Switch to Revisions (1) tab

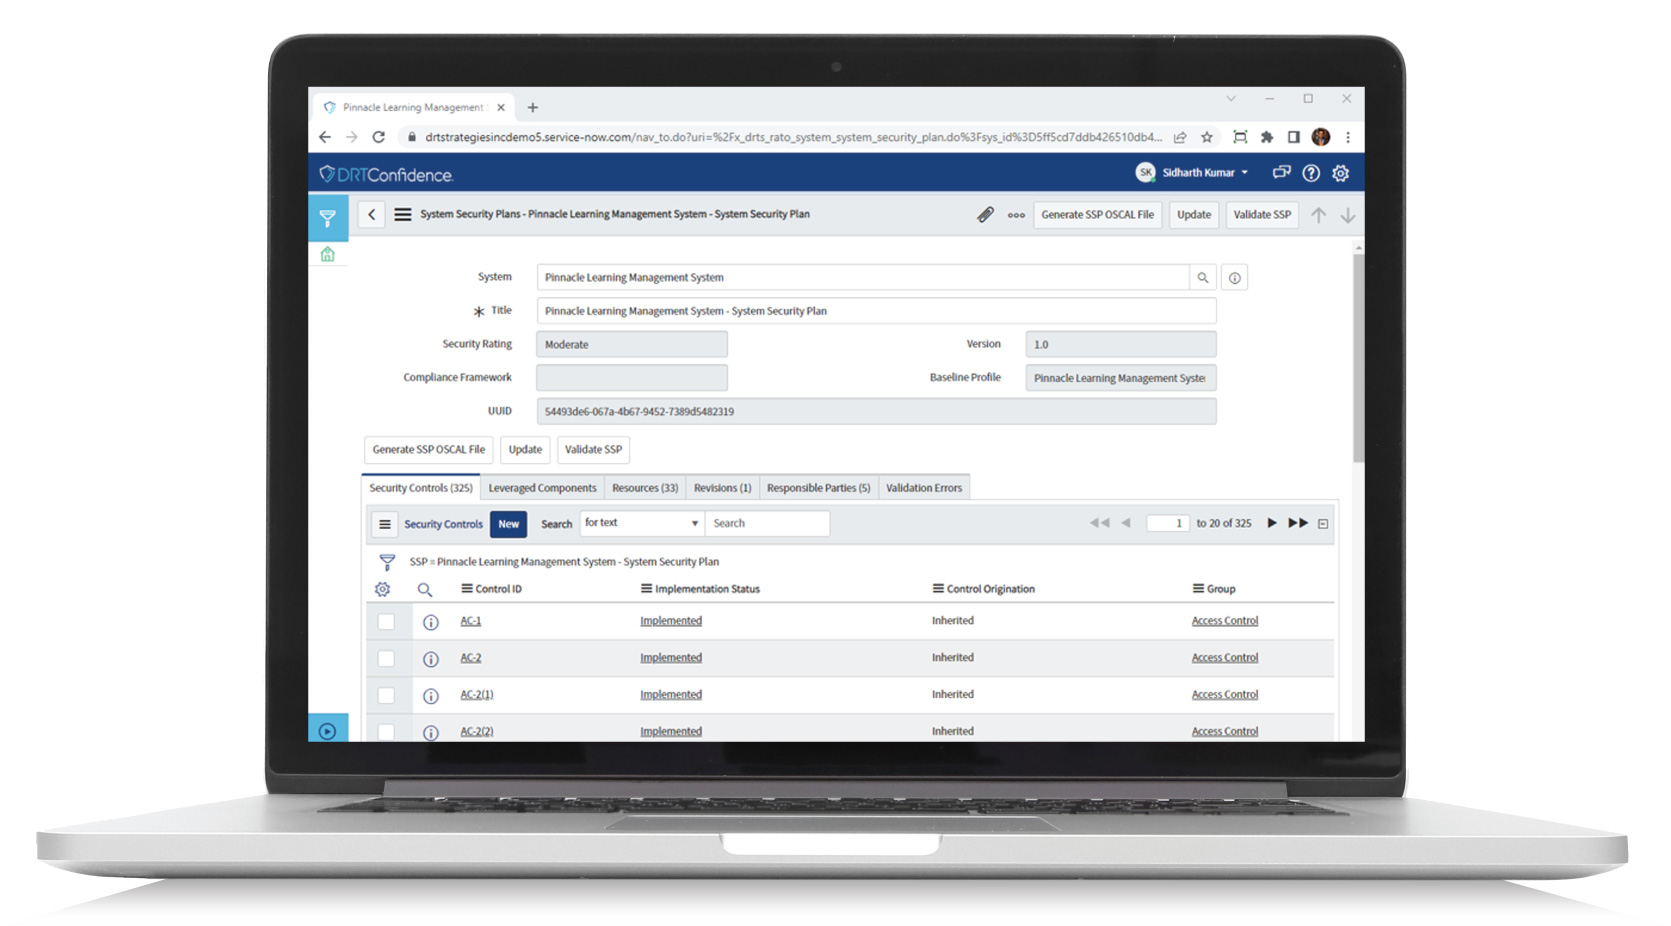click(x=722, y=488)
